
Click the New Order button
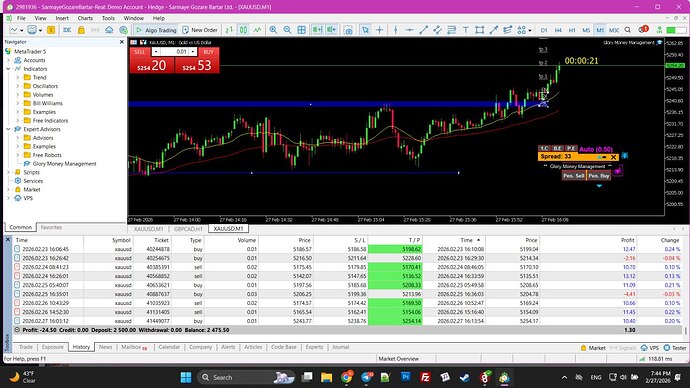[200, 30]
